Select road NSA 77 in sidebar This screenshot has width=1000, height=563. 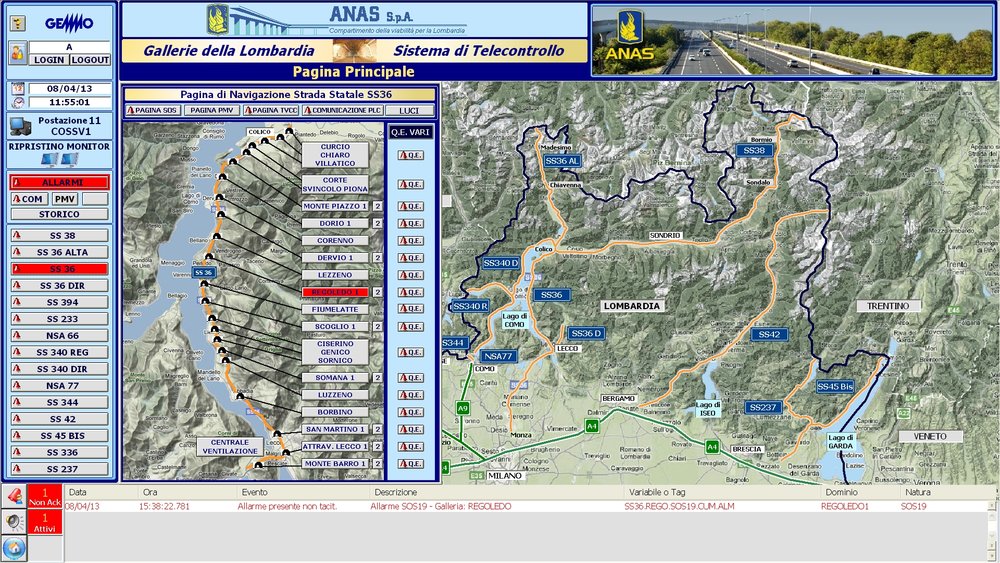59,385
